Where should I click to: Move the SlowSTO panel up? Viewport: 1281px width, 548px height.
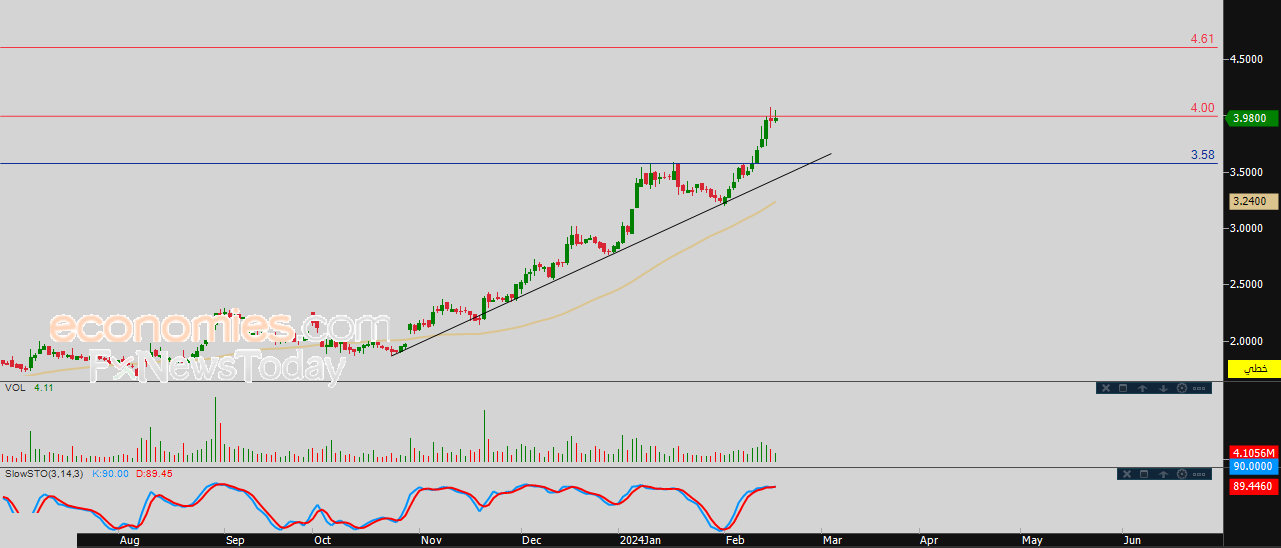[x=1163, y=474]
